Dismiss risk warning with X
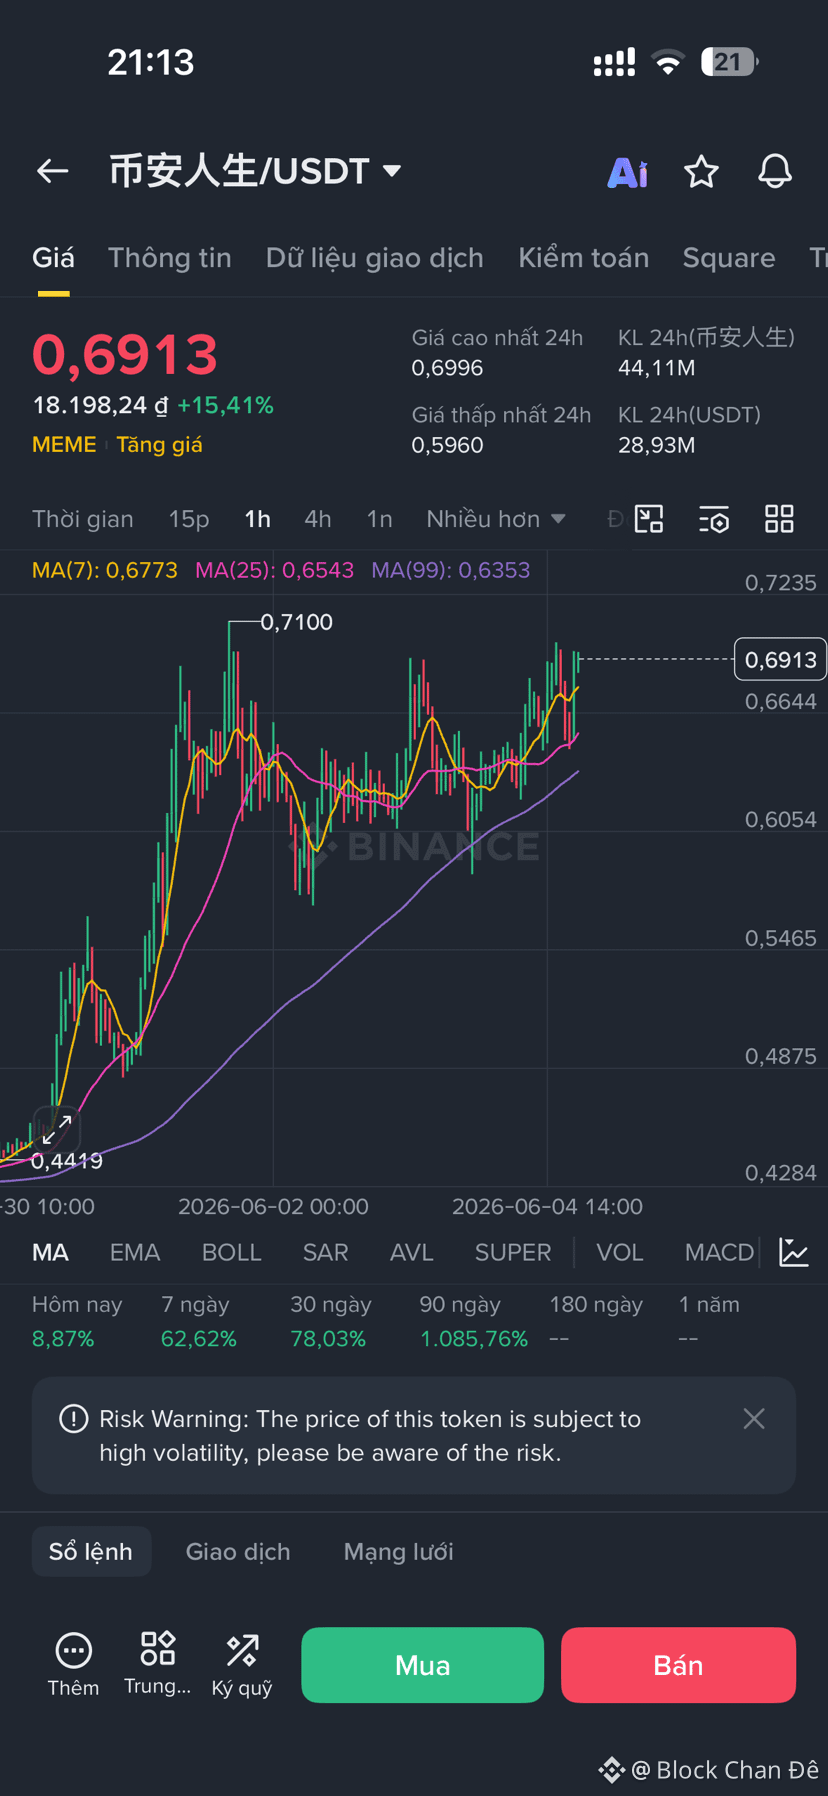This screenshot has height=1796, width=828. tap(754, 1419)
